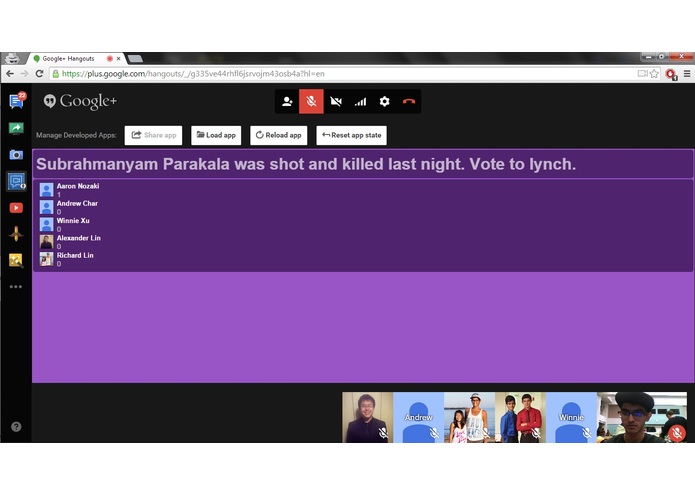Open the yellow drawing app sidebar icon
This screenshot has height=494, width=695.
16,260
